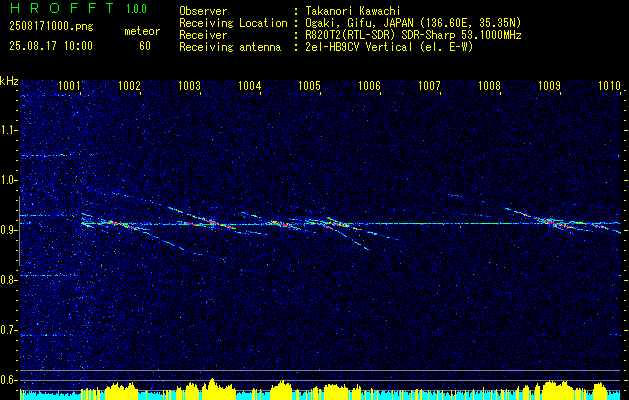Click the R820T2(RTL-SDR) SDR-Sharp receiver text
629x400 pixels.
(x=413, y=35)
